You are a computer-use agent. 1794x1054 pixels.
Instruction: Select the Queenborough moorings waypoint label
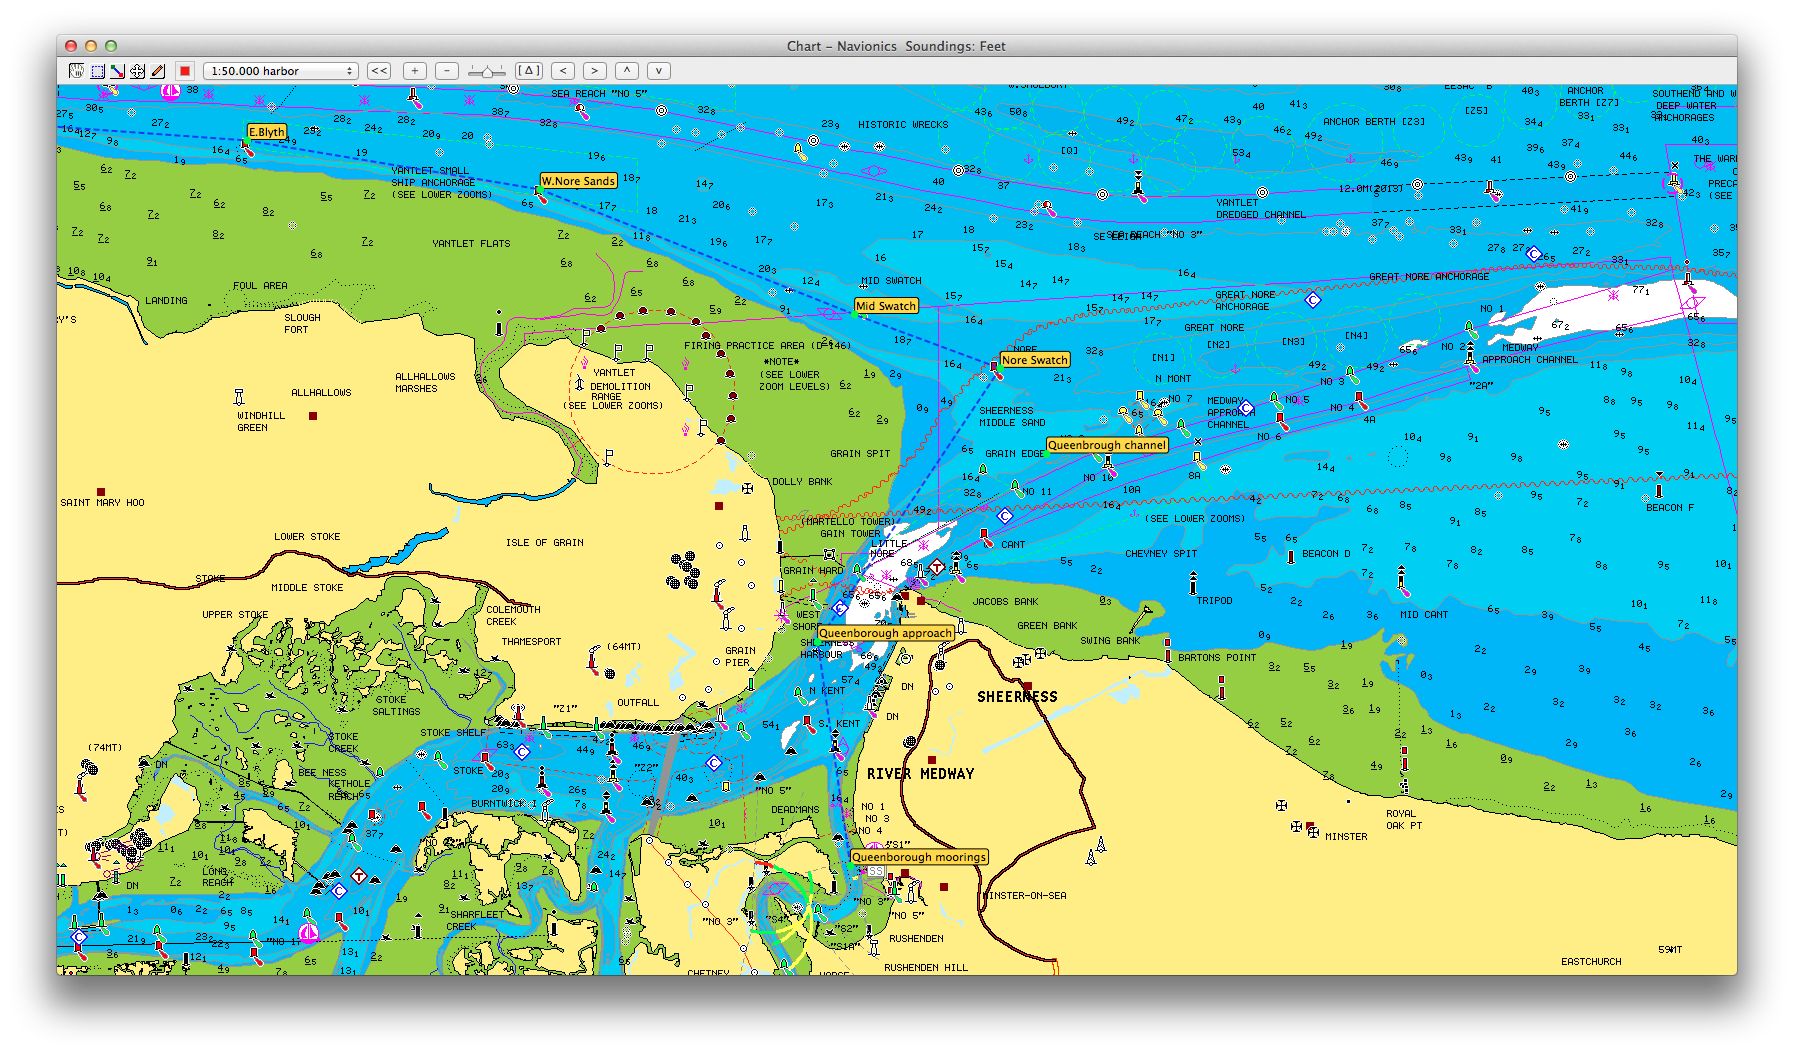point(919,857)
